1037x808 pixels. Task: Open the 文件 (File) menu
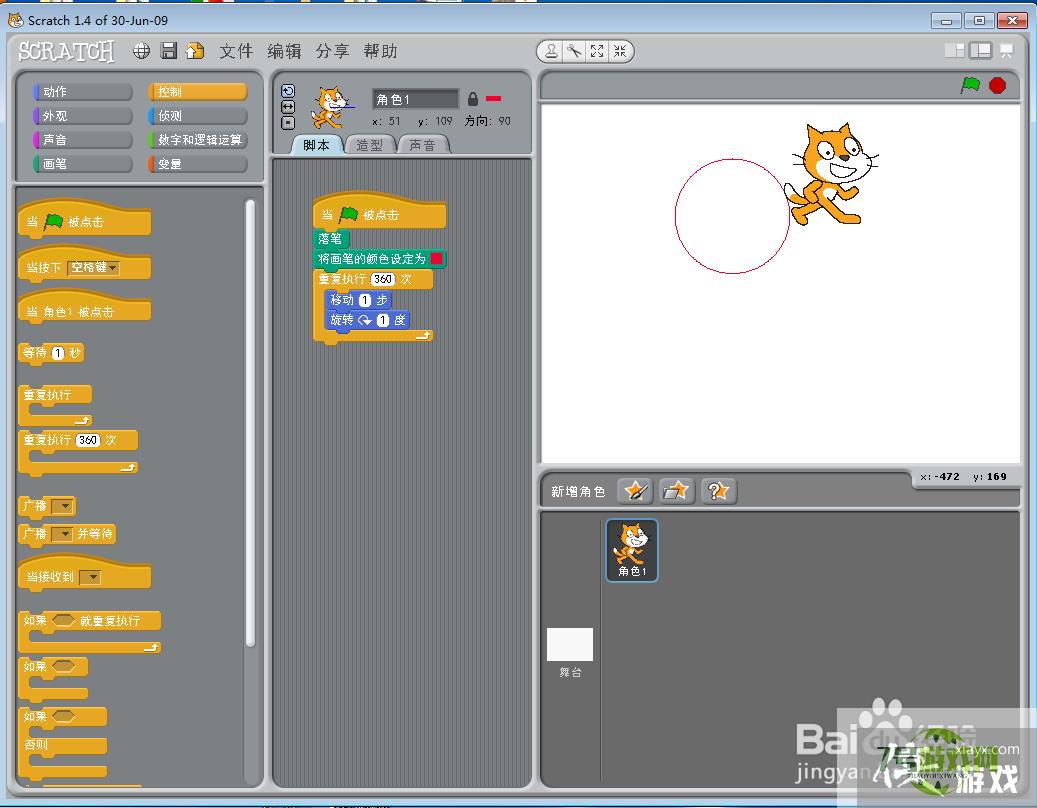236,51
